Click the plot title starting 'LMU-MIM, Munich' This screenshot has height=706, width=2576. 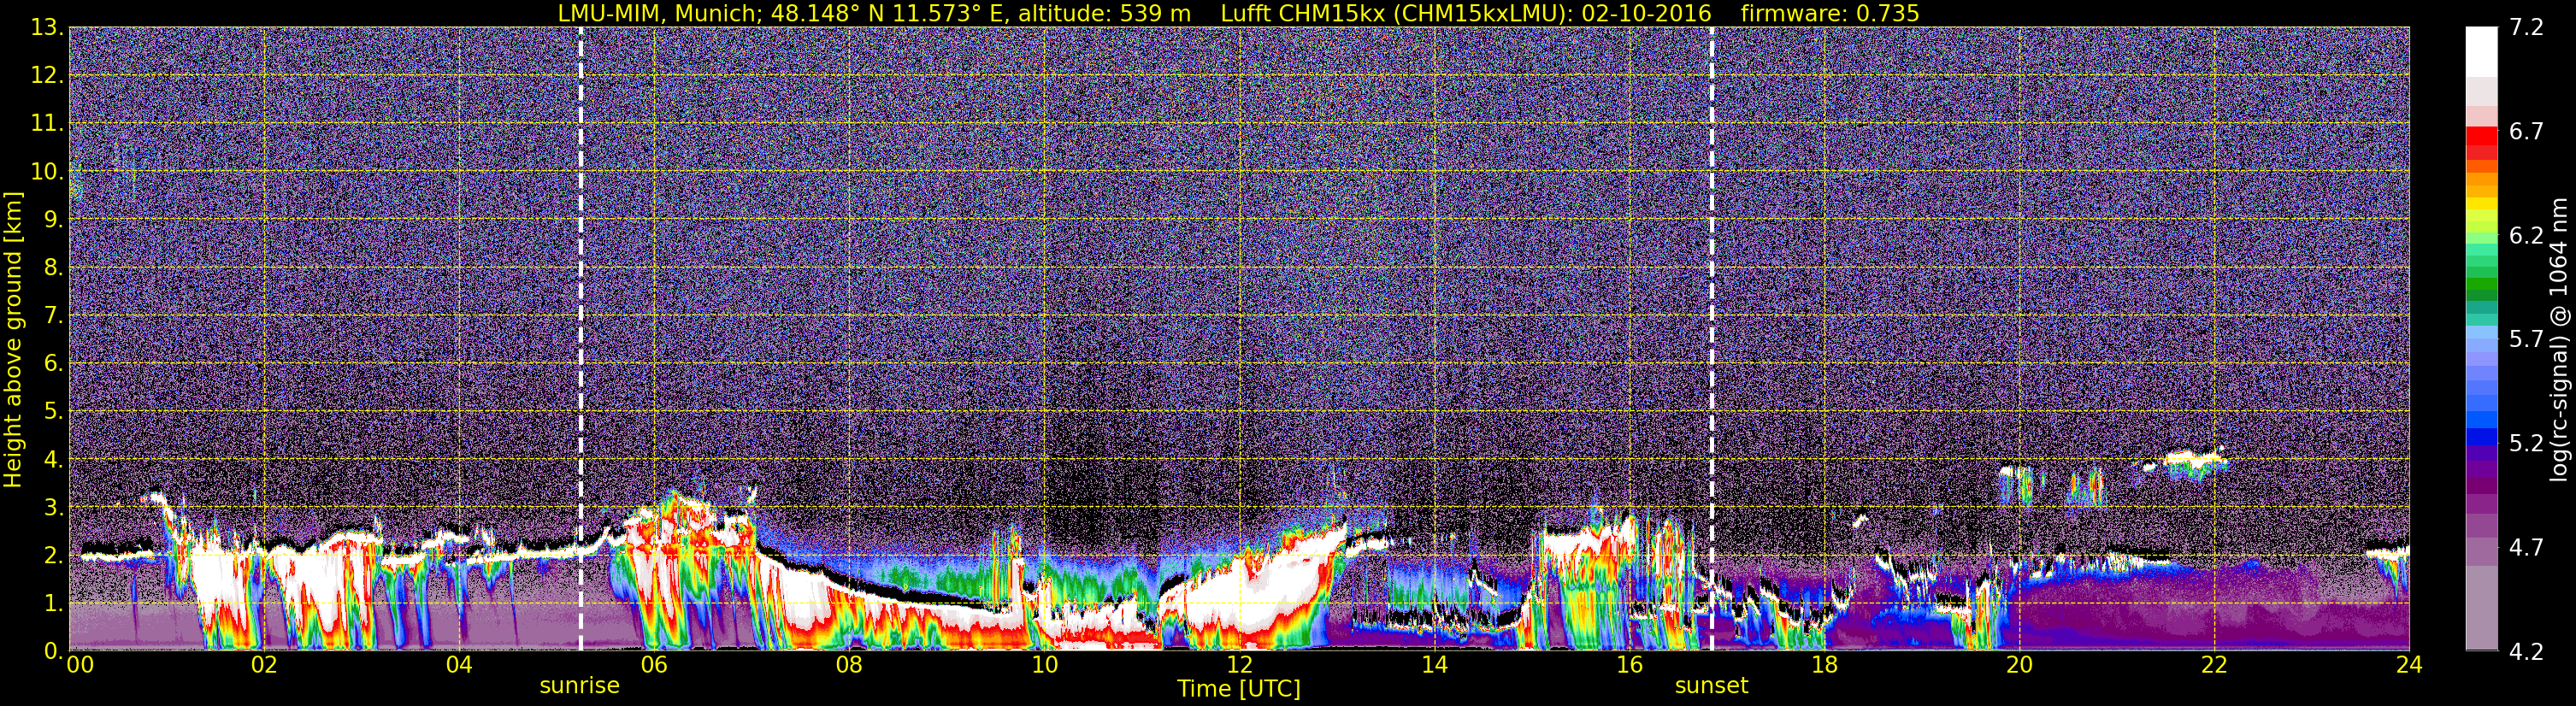tap(1238, 13)
